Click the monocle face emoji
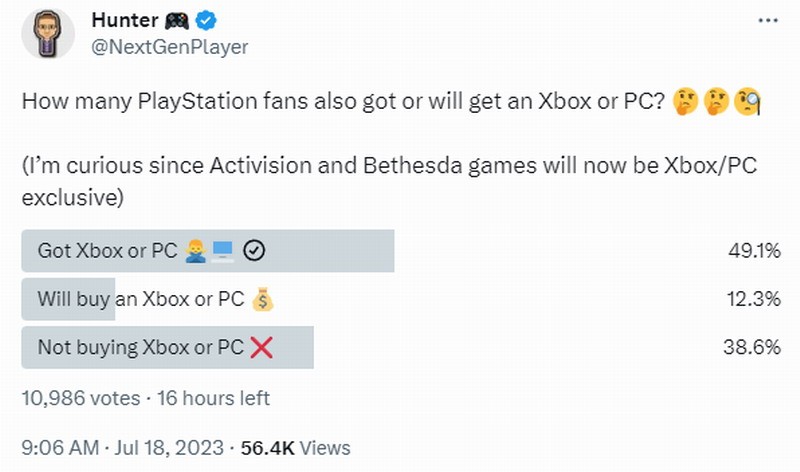The width and height of the screenshot is (800, 472). [x=747, y=102]
